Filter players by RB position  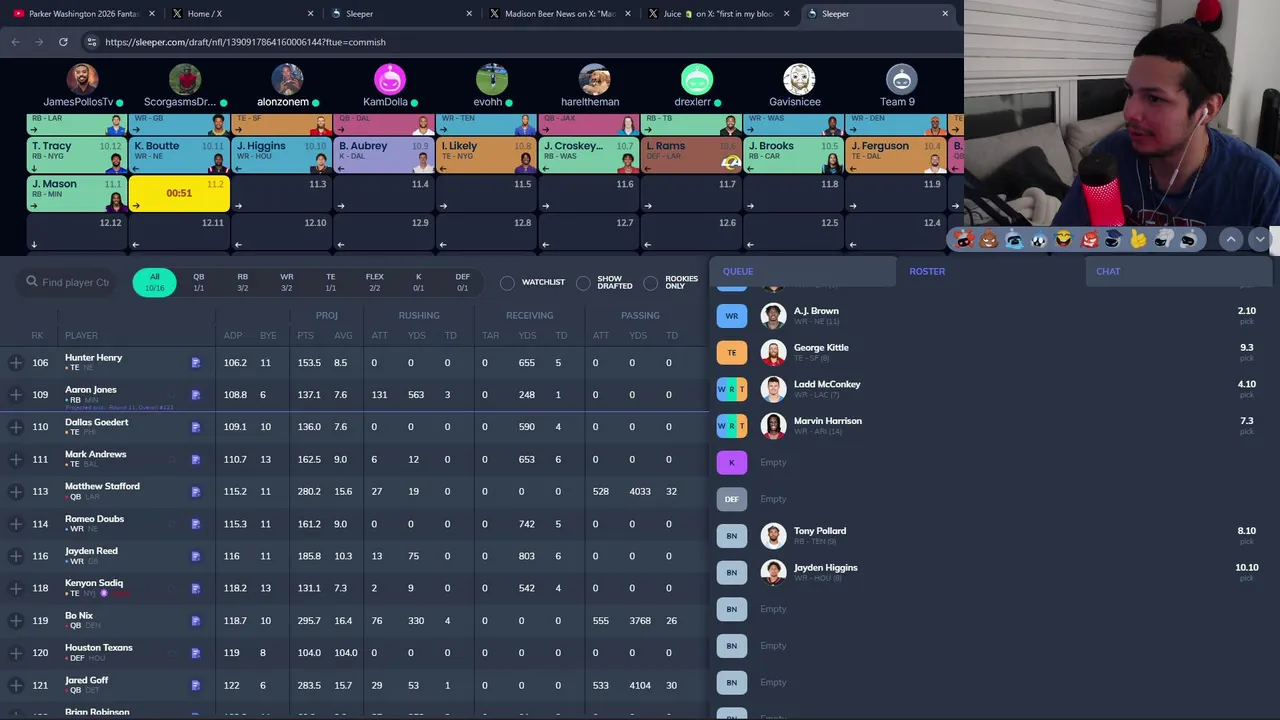click(242, 282)
